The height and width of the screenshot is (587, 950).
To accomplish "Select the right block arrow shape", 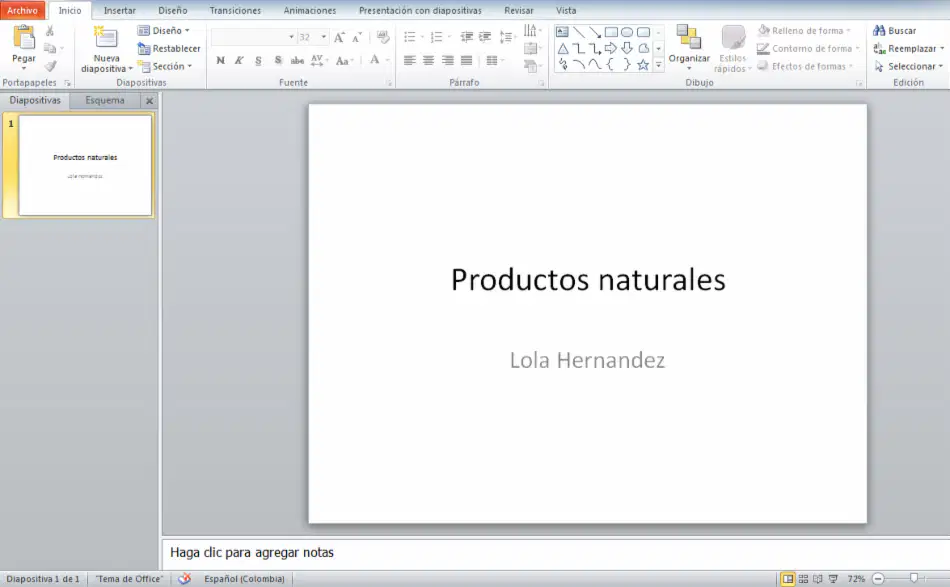I will tap(611, 48).
